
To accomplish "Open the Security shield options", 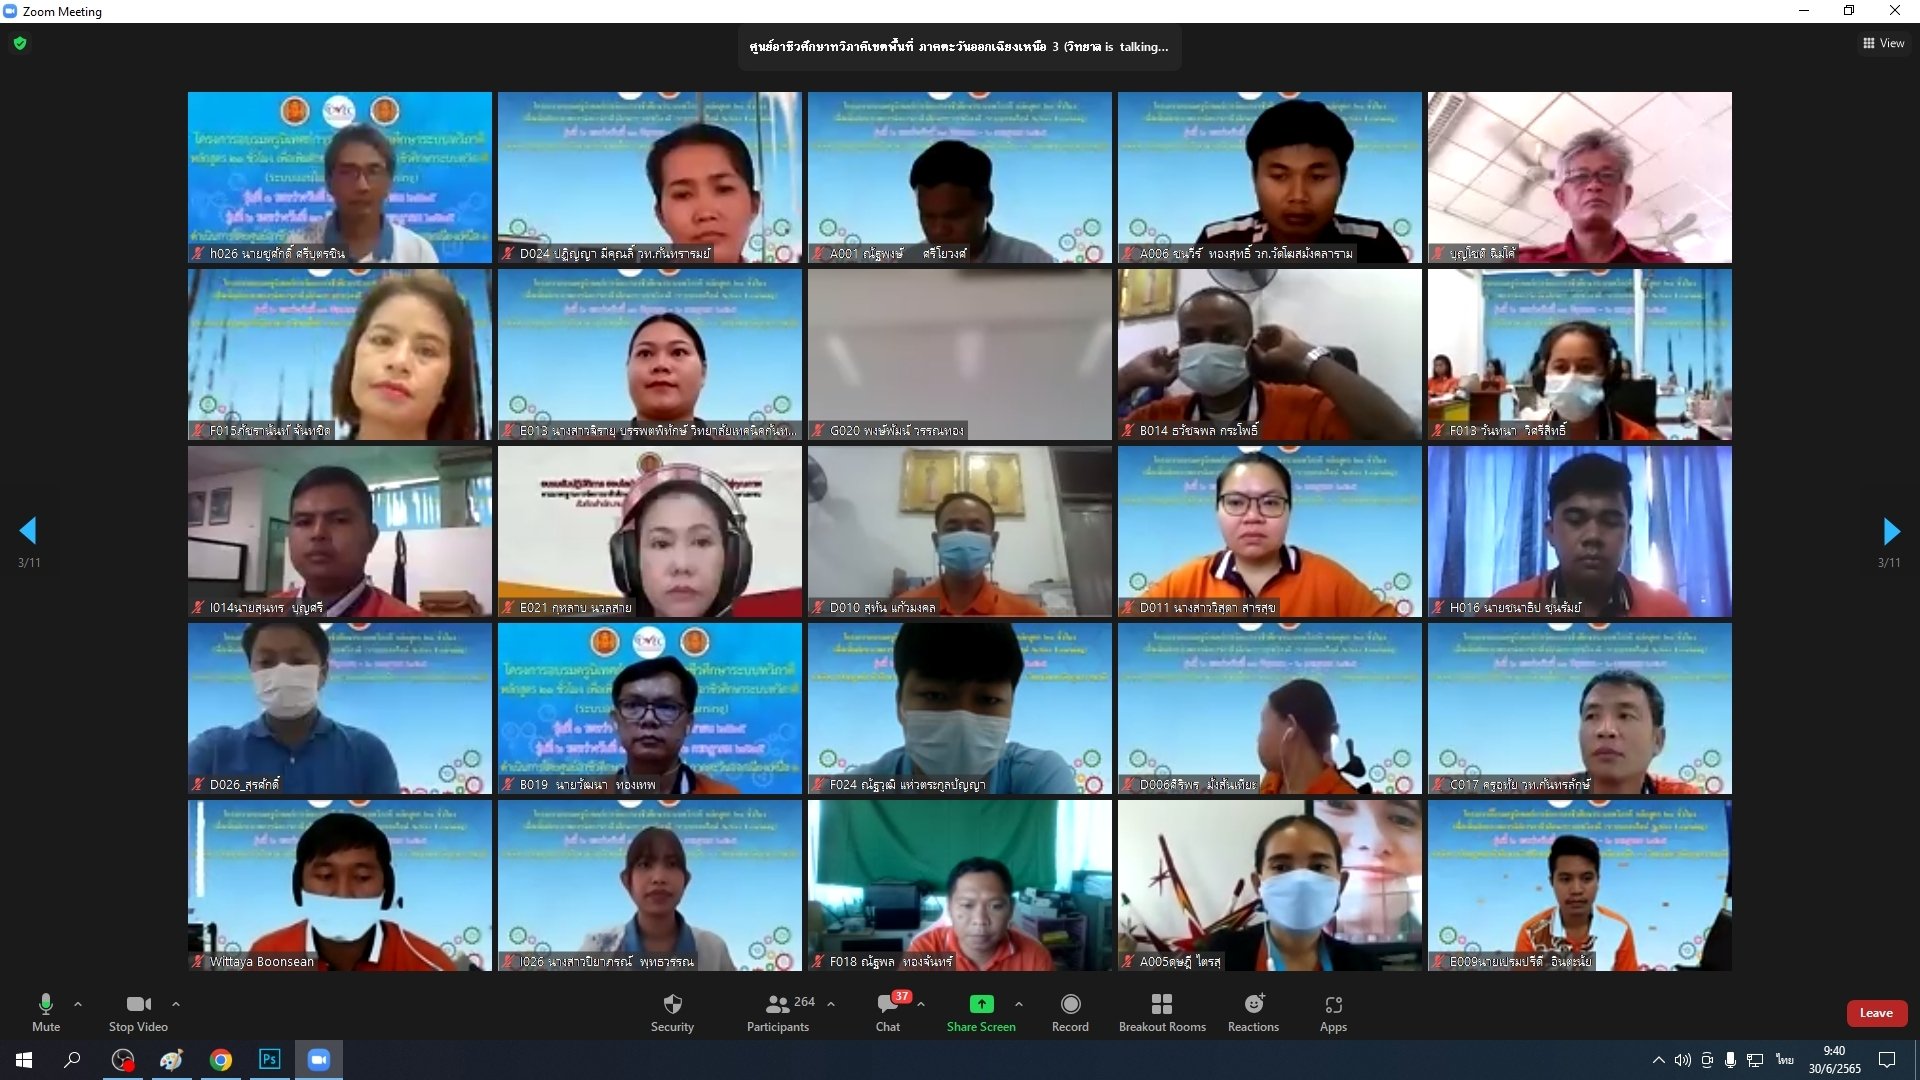I will 672,1011.
